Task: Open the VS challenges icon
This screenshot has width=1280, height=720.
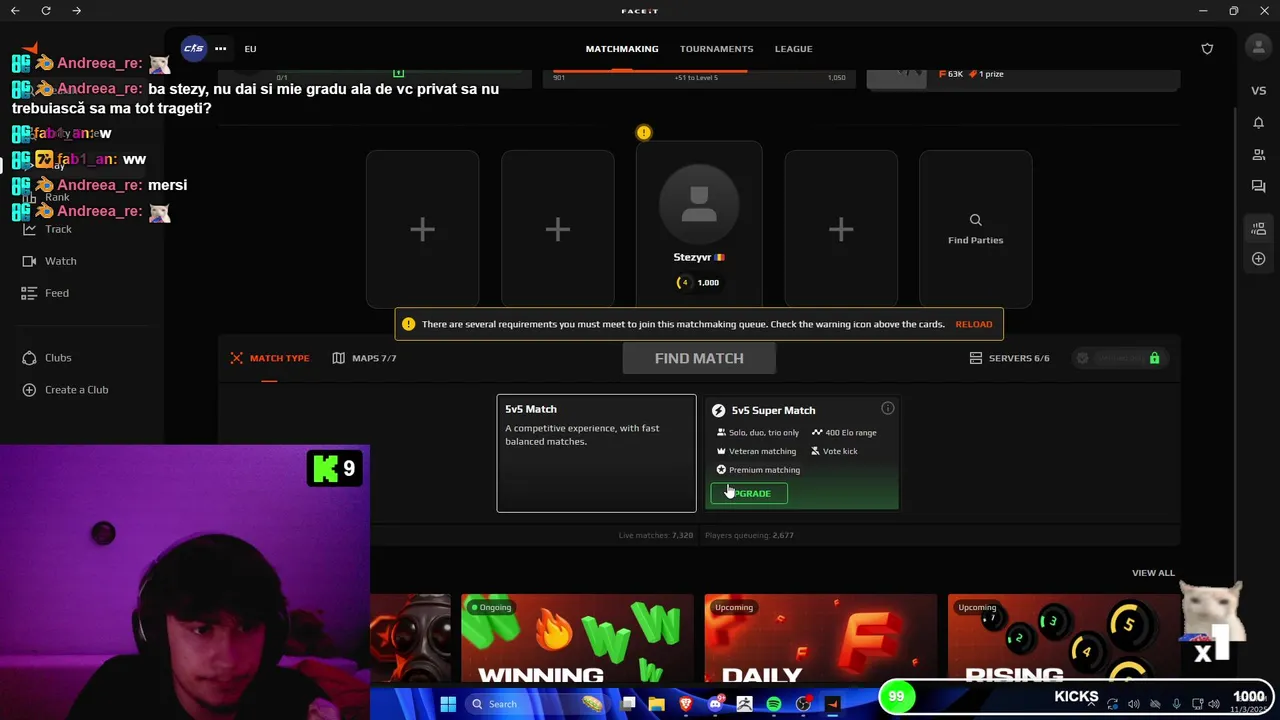Action: [1258, 90]
